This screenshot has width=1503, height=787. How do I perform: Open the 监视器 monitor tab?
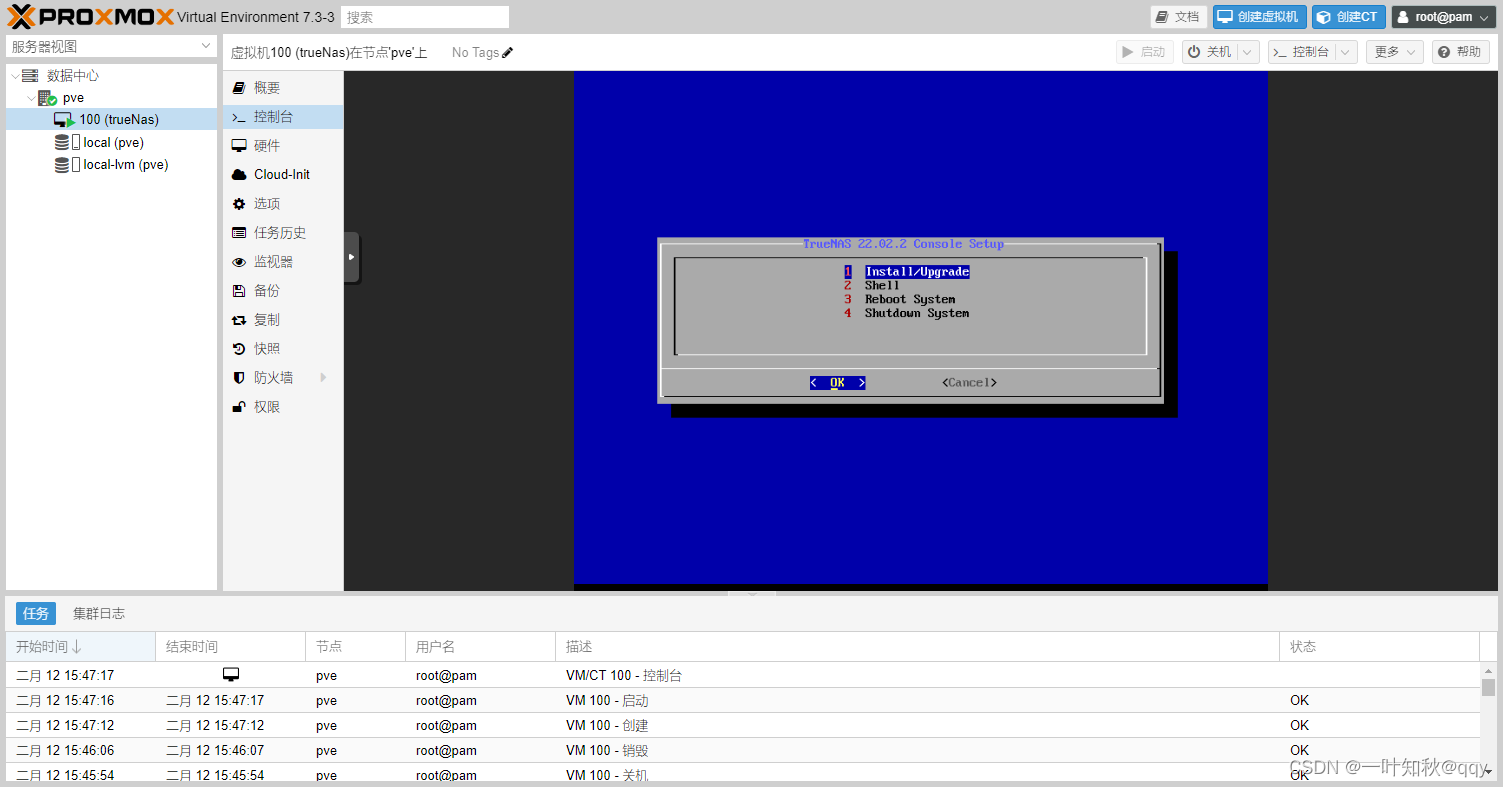click(282, 262)
